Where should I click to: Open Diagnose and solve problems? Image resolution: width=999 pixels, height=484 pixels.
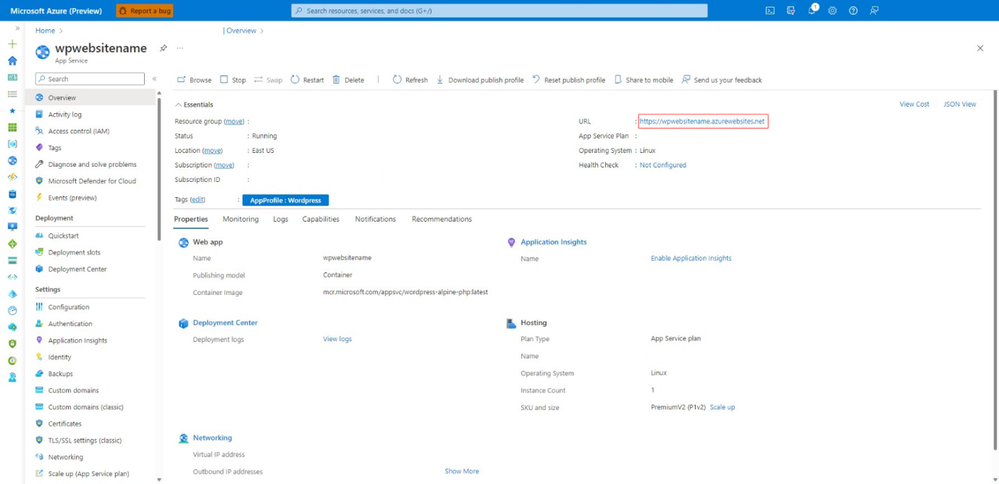coord(90,164)
